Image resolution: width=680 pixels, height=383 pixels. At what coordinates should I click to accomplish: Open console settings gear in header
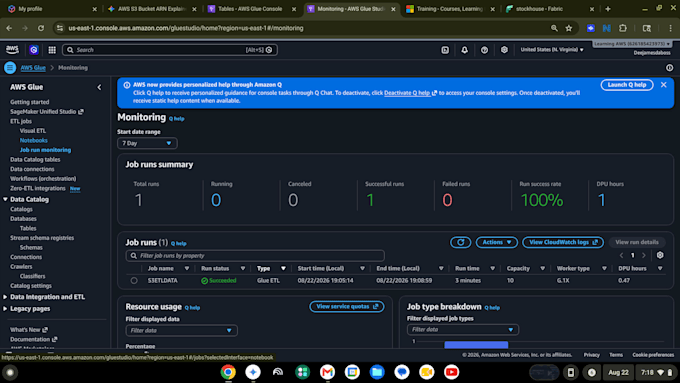504,50
